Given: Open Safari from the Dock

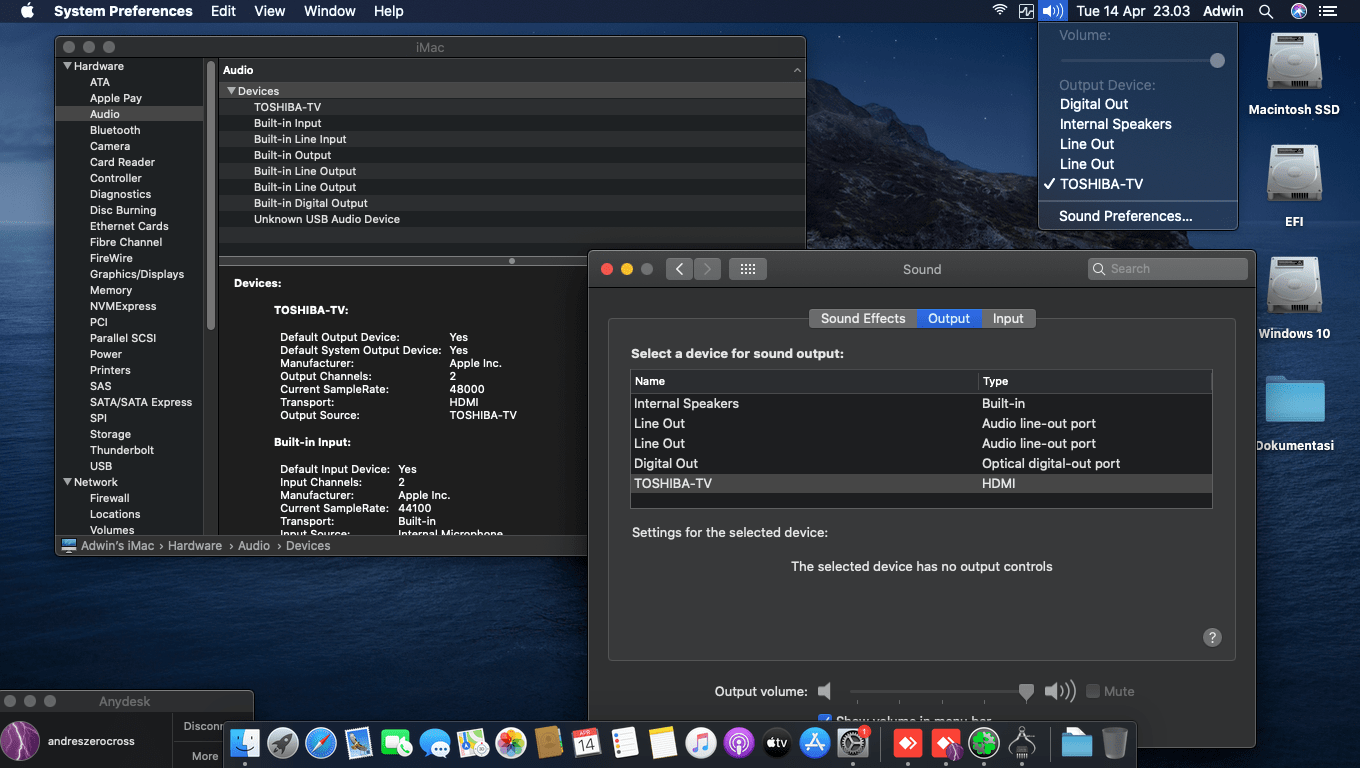Looking at the screenshot, I should pos(321,743).
